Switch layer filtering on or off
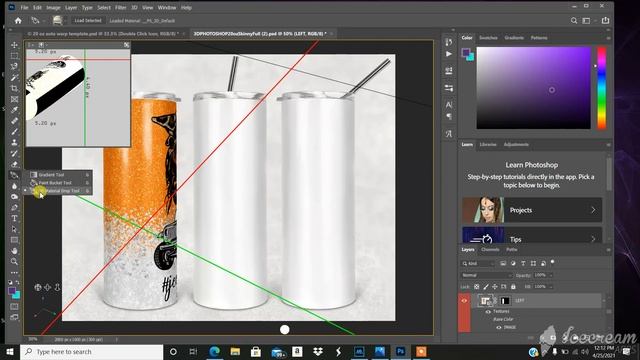This screenshot has height=360, width=640. 553,262
